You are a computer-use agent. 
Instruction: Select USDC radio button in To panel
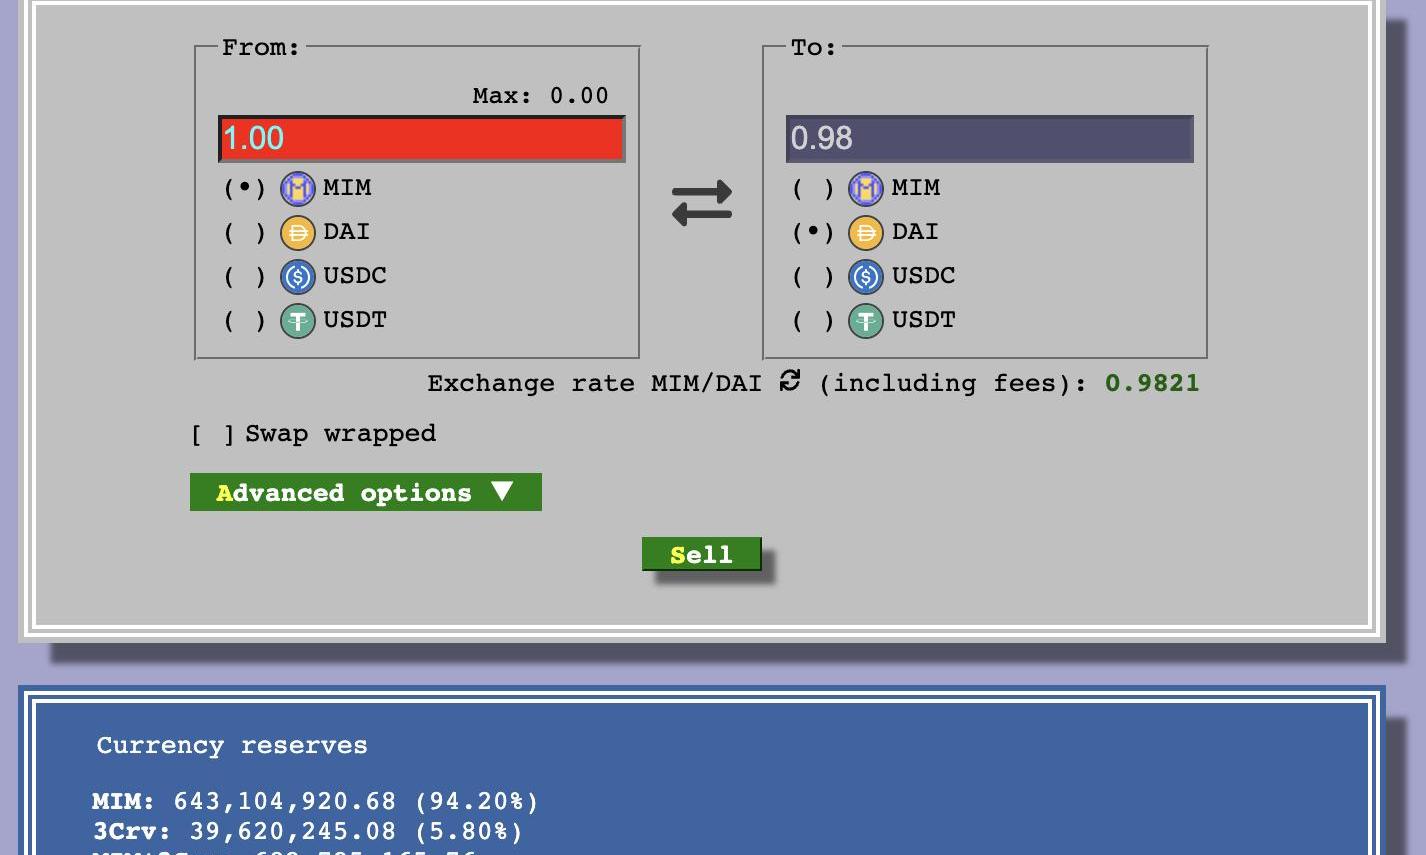coord(813,277)
